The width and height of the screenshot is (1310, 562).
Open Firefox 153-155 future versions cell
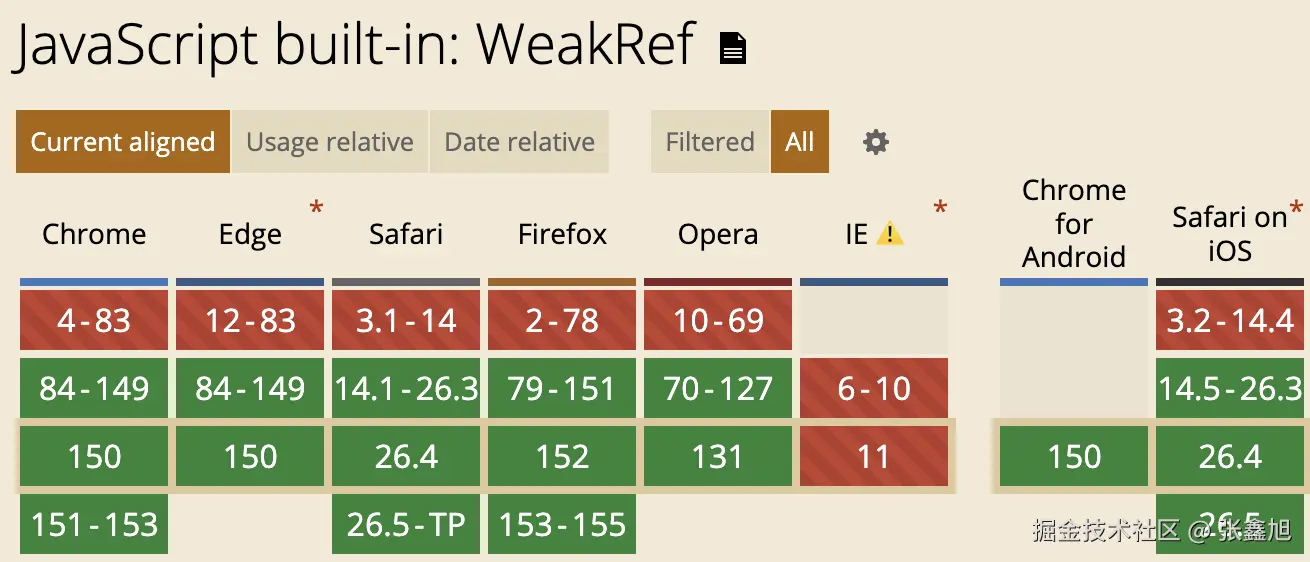pos(562,524)
